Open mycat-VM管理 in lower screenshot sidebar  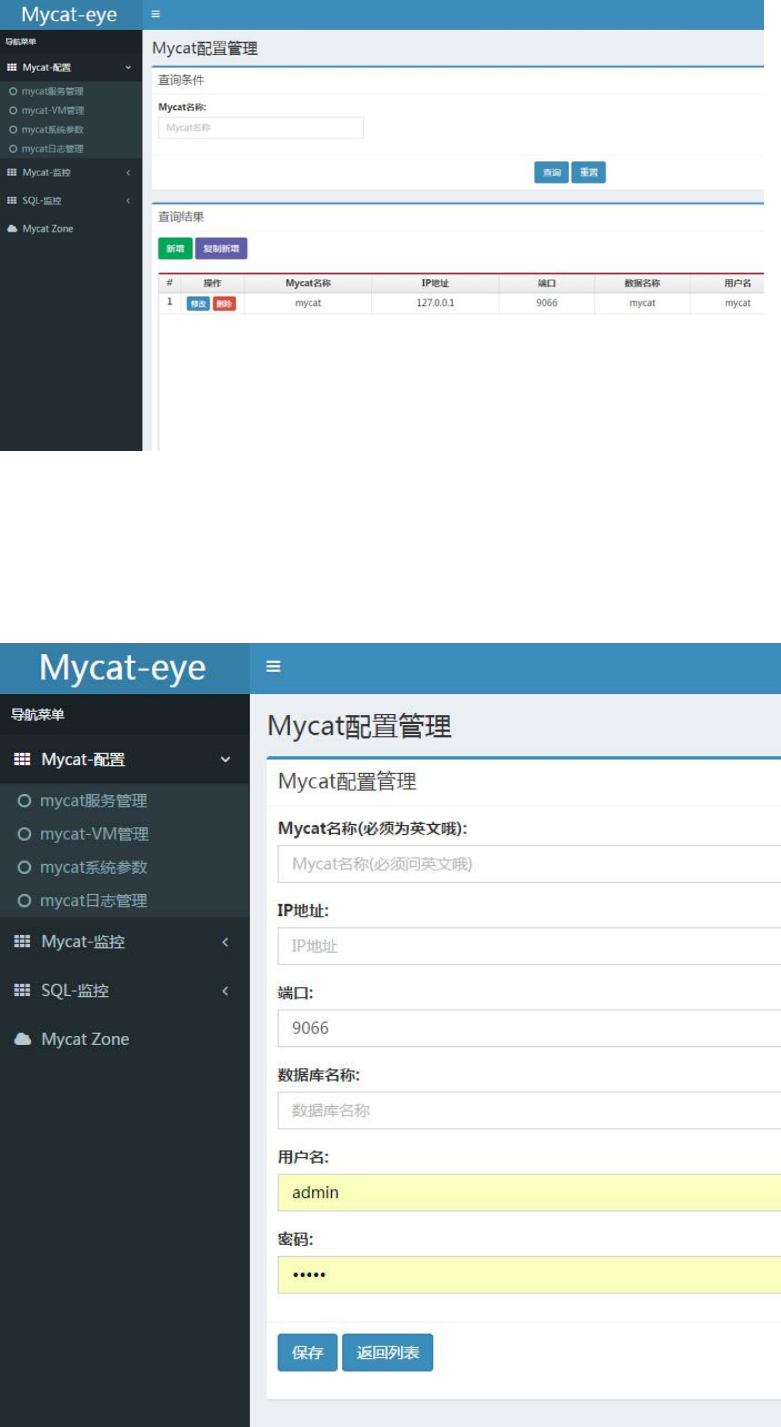point(94,834)
